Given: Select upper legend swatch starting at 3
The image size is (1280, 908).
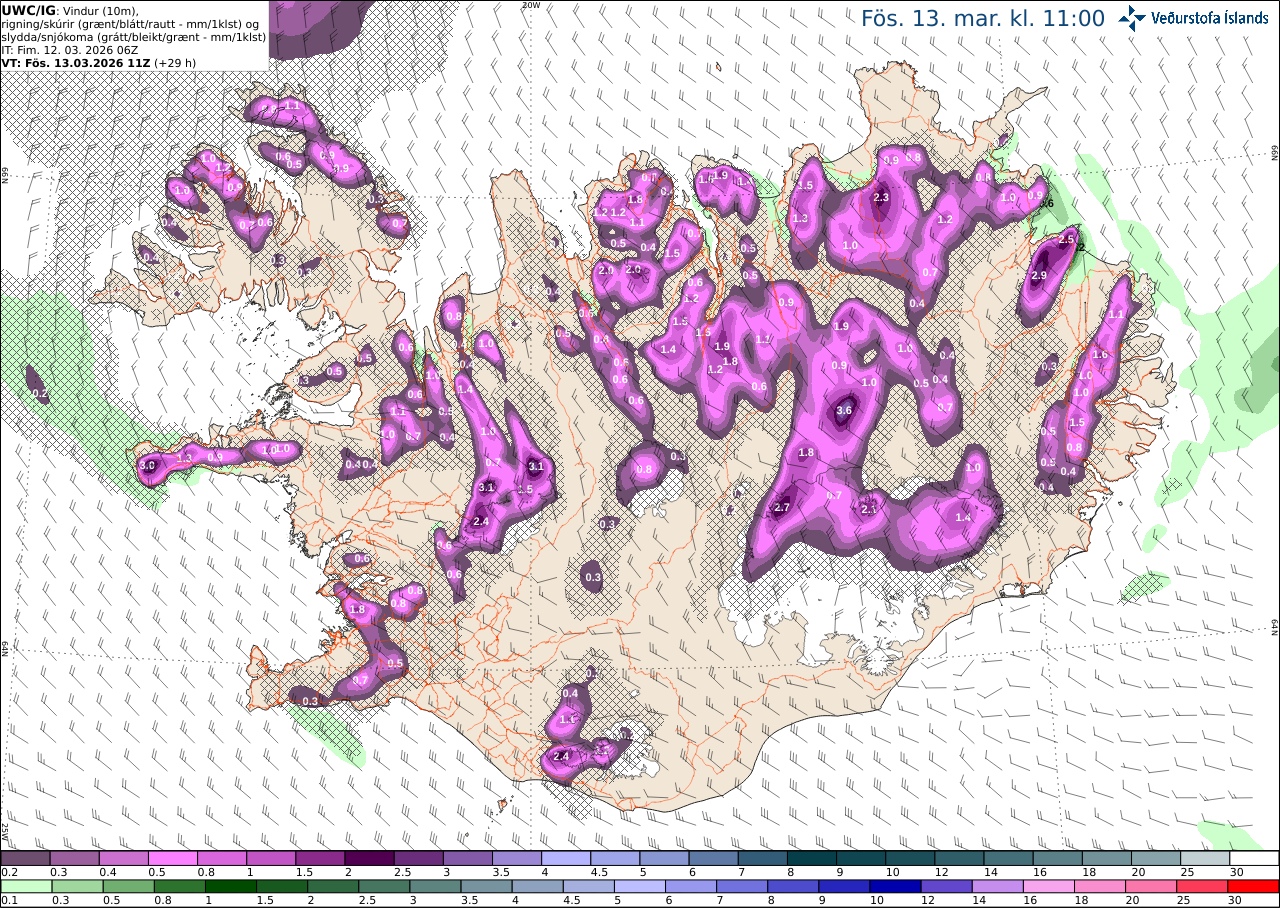Looking at the screenshot, I should (467, 858).
